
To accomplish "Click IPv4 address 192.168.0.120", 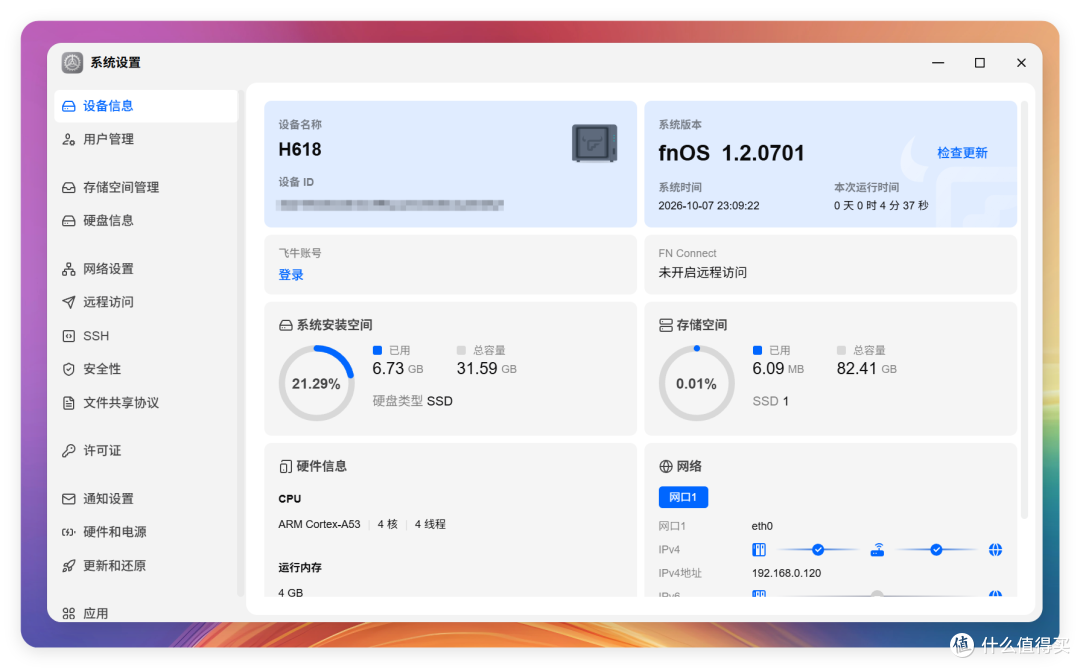I will tap(786, 573).
